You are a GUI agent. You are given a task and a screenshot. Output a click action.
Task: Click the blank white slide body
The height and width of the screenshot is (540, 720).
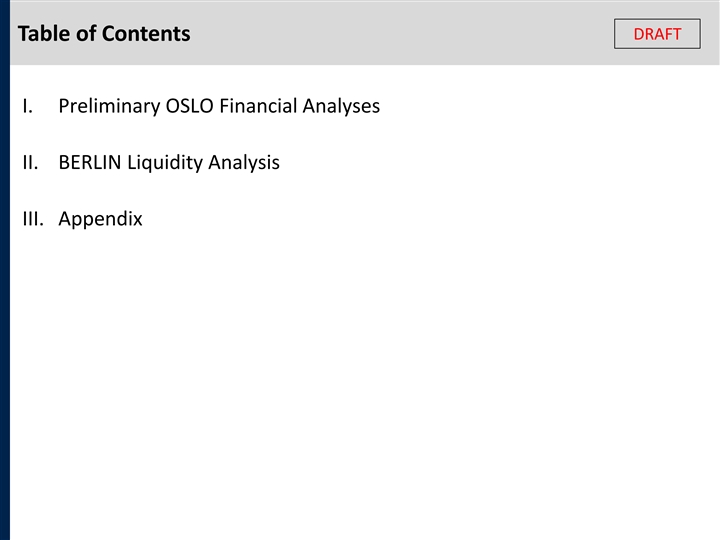[400, 380]
